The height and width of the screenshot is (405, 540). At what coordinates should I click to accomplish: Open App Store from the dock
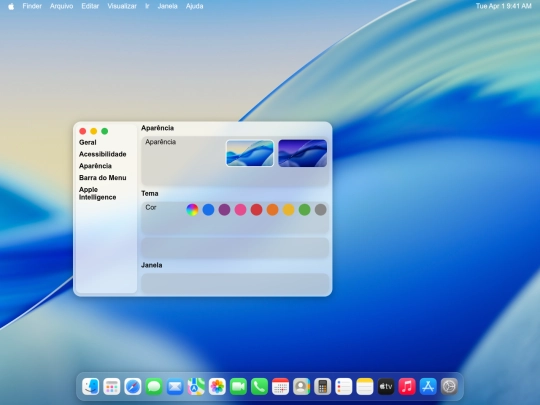(428, 386)
